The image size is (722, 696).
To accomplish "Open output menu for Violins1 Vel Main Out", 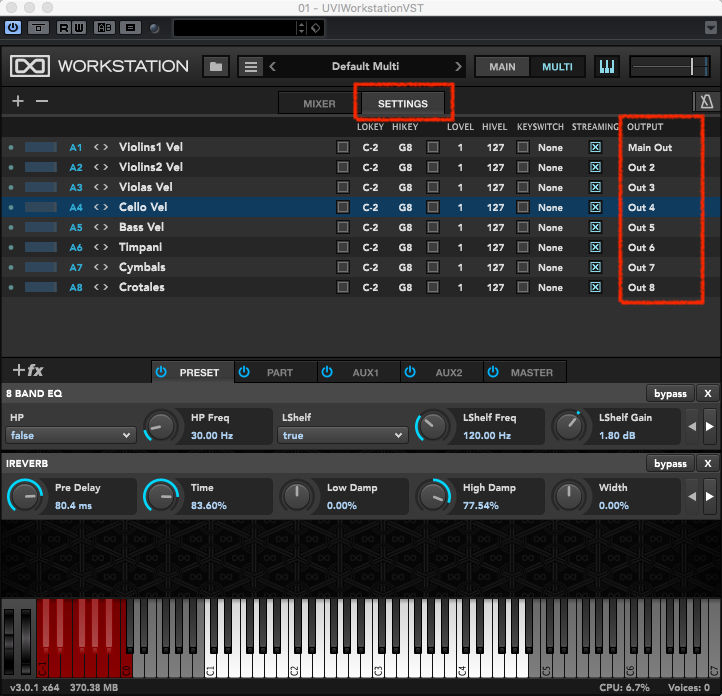I will (650, 147).
